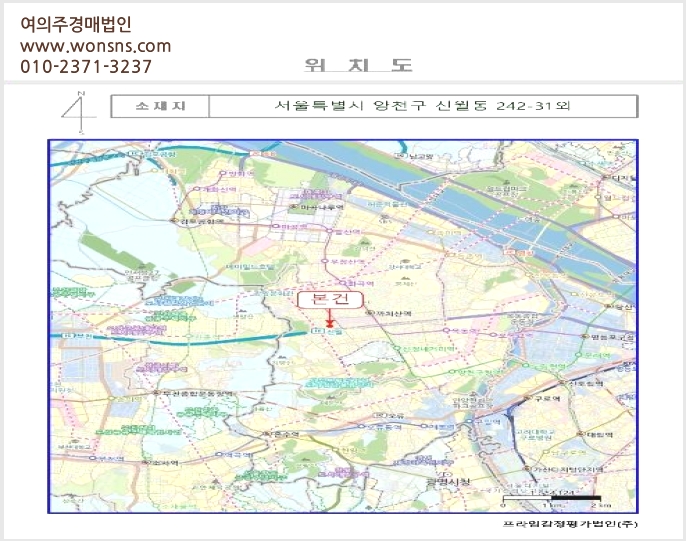Click the 남고양 IC icon
Screen dimensions: 686x541
coord(400,155)
